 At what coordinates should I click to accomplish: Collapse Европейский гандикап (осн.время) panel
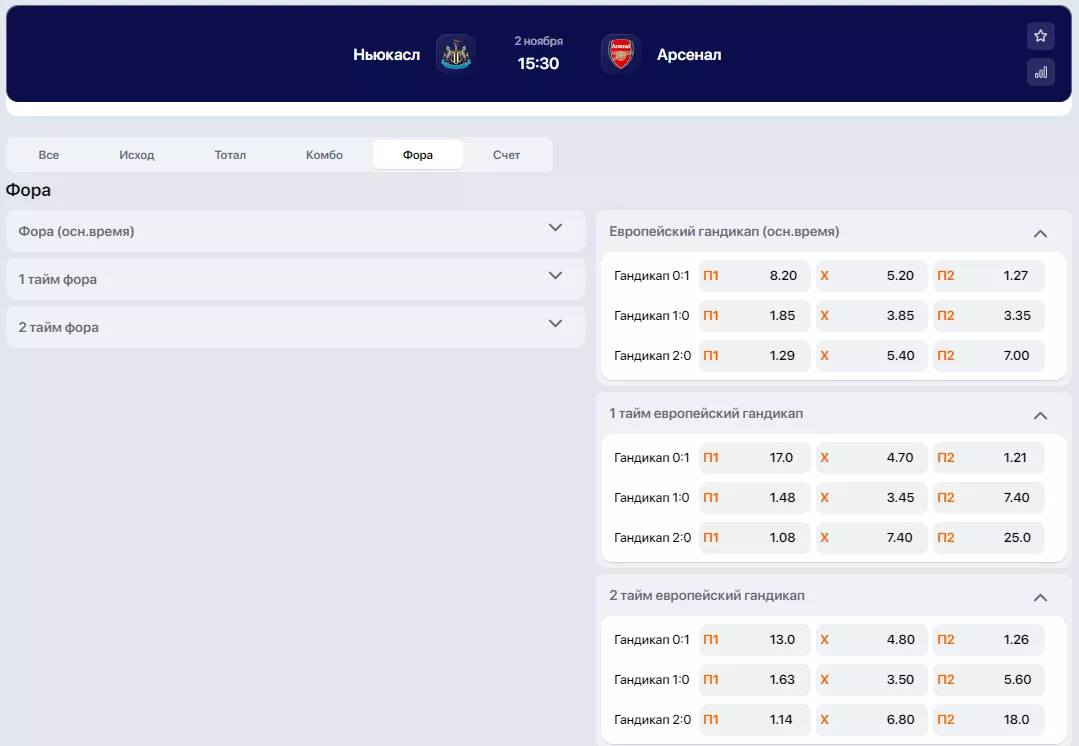pos(1040,233)
